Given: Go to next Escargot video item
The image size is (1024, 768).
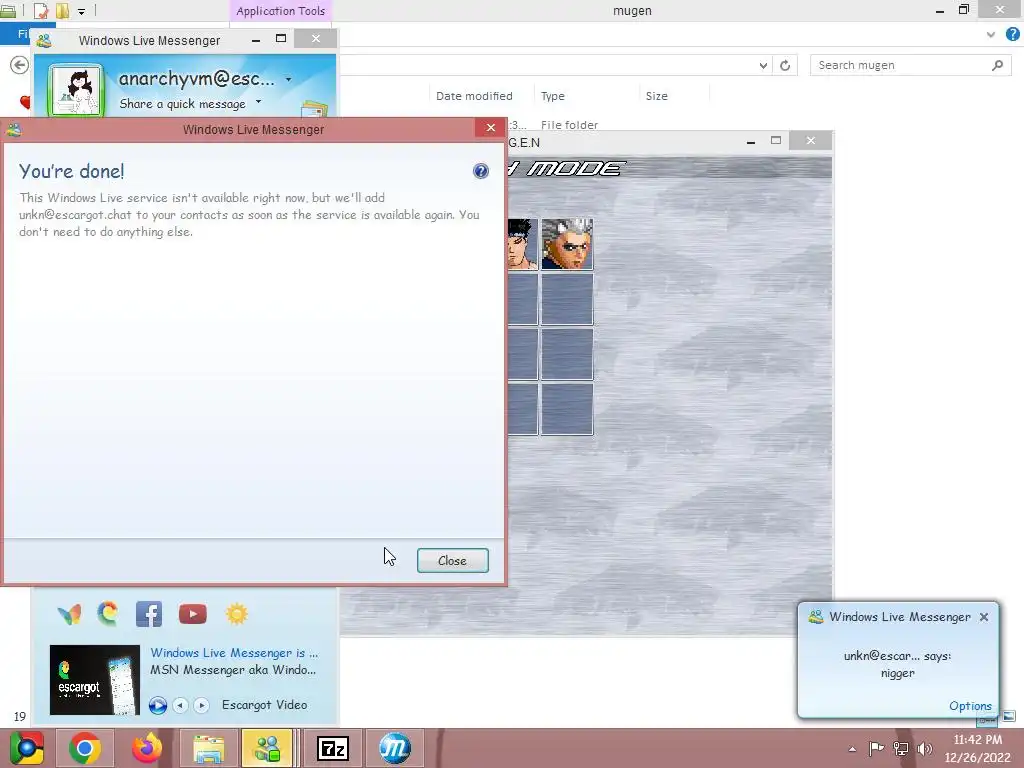Looking at the screenshot, I should coord(201,705).
